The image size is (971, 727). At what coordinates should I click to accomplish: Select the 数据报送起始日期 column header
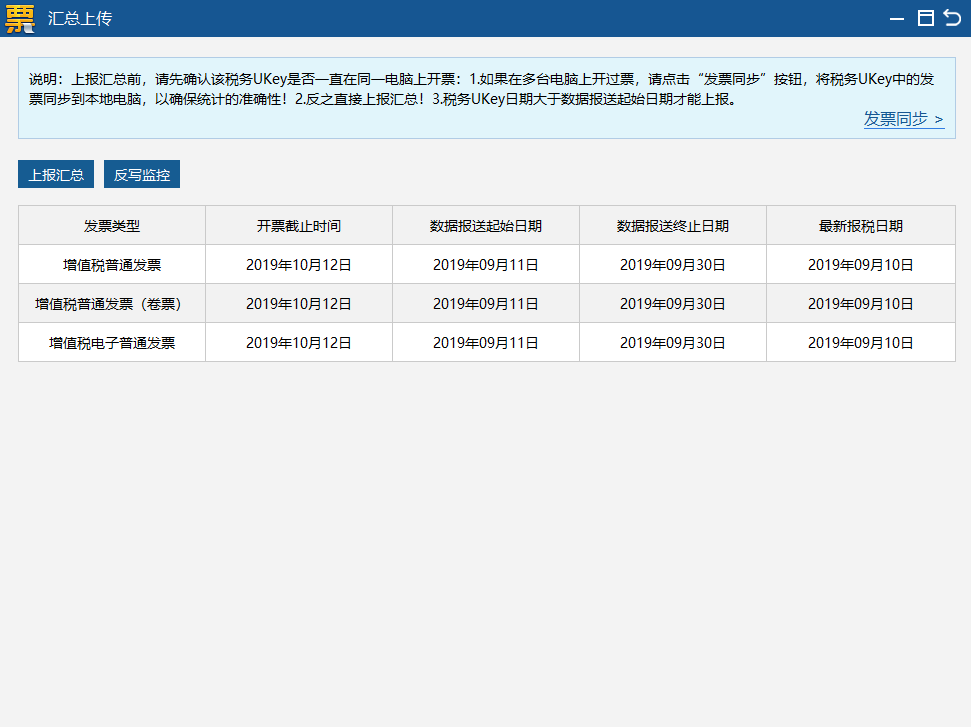[x=486, y=226]
